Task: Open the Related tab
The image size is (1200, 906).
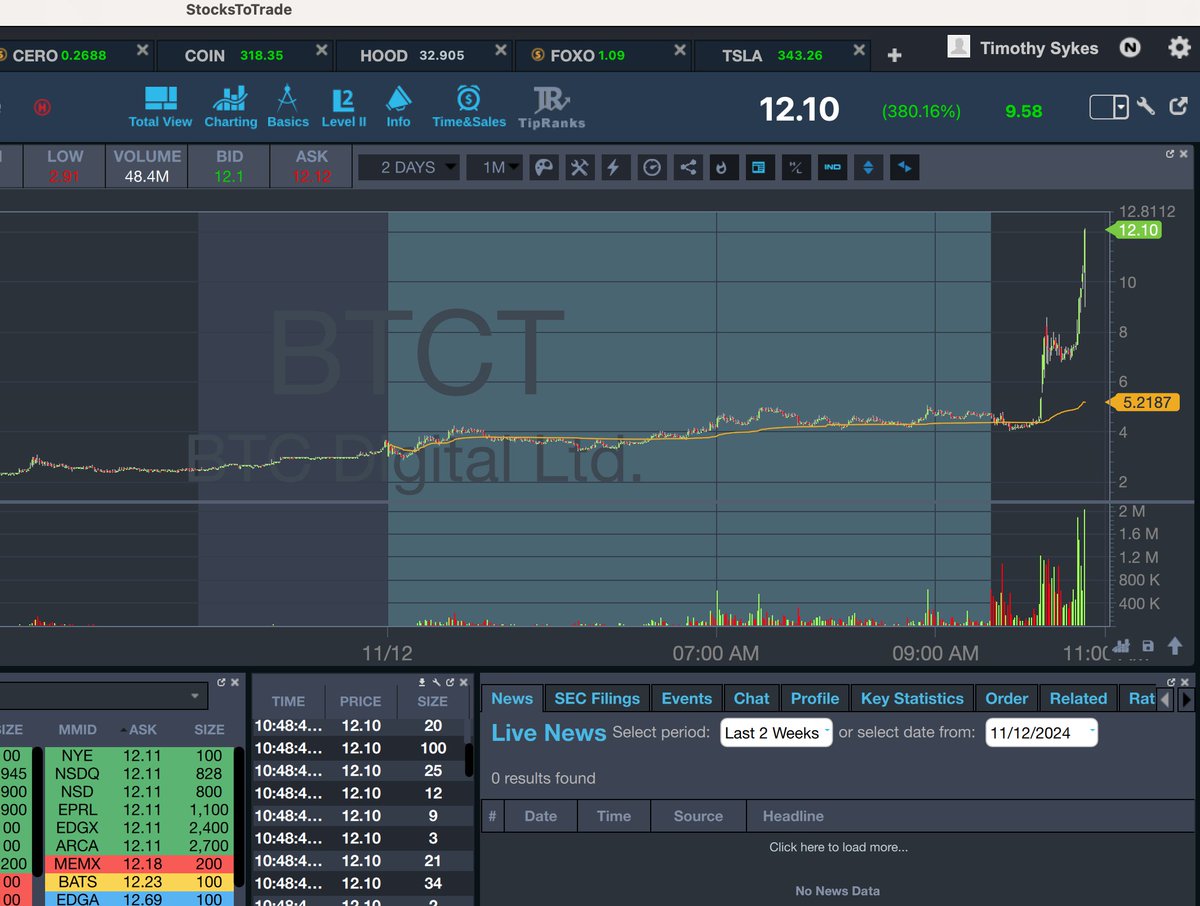Action: click(1078, 698)
